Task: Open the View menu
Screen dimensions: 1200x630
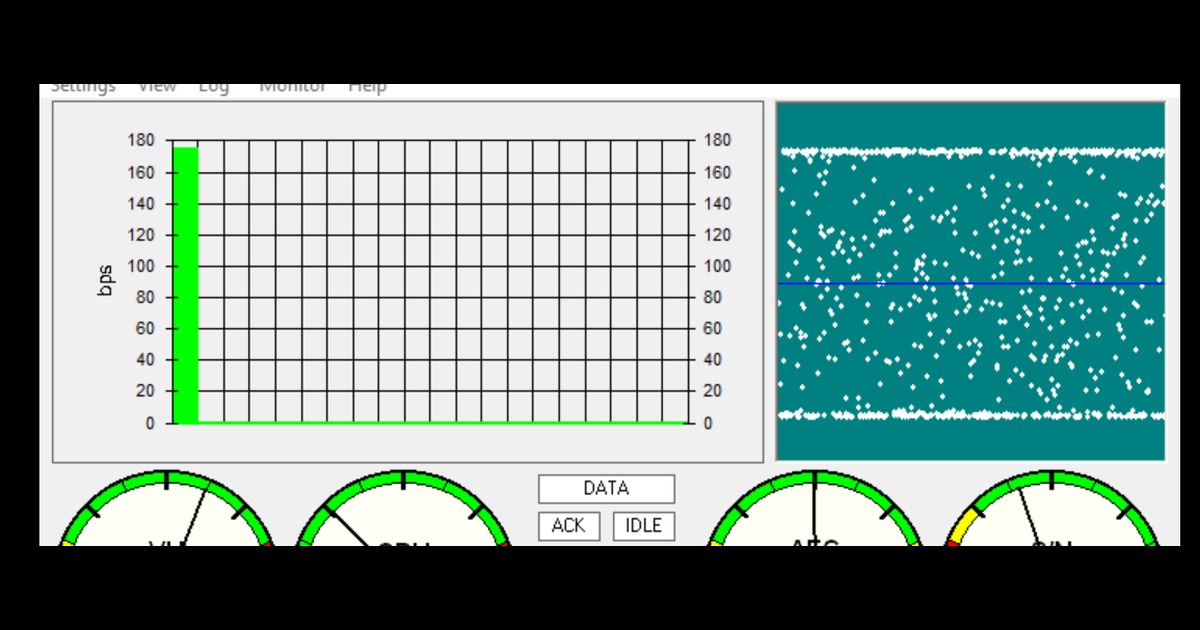Action: [x=157, y=86]
